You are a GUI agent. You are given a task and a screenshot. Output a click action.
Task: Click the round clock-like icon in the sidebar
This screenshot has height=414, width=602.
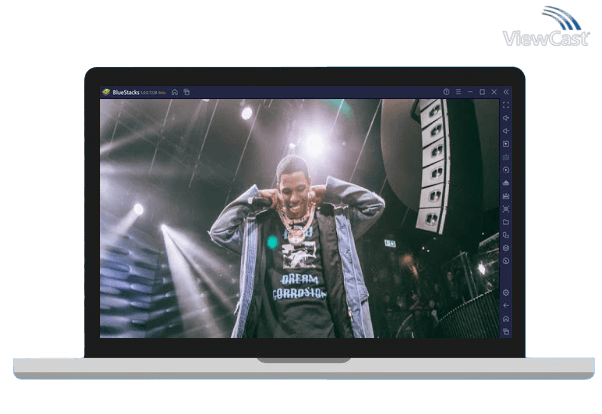[506, 261]
